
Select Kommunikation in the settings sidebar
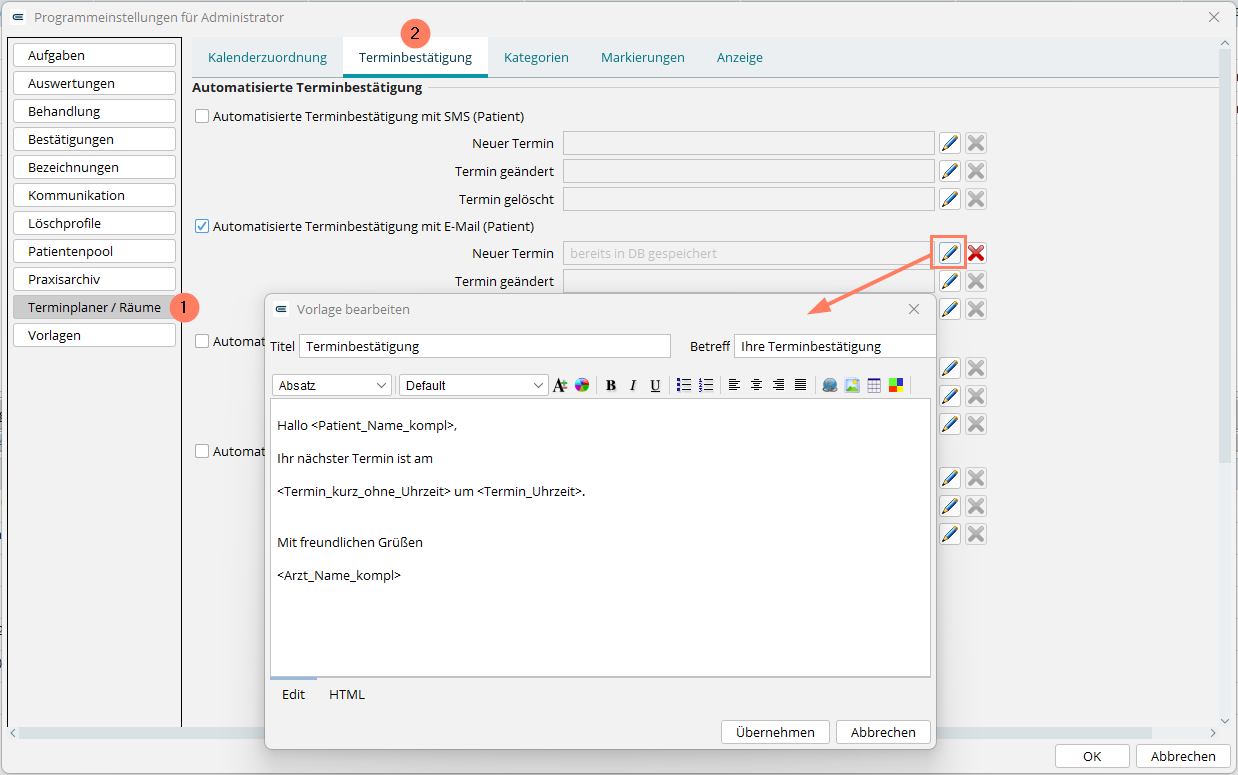click(x=95, y=195)
